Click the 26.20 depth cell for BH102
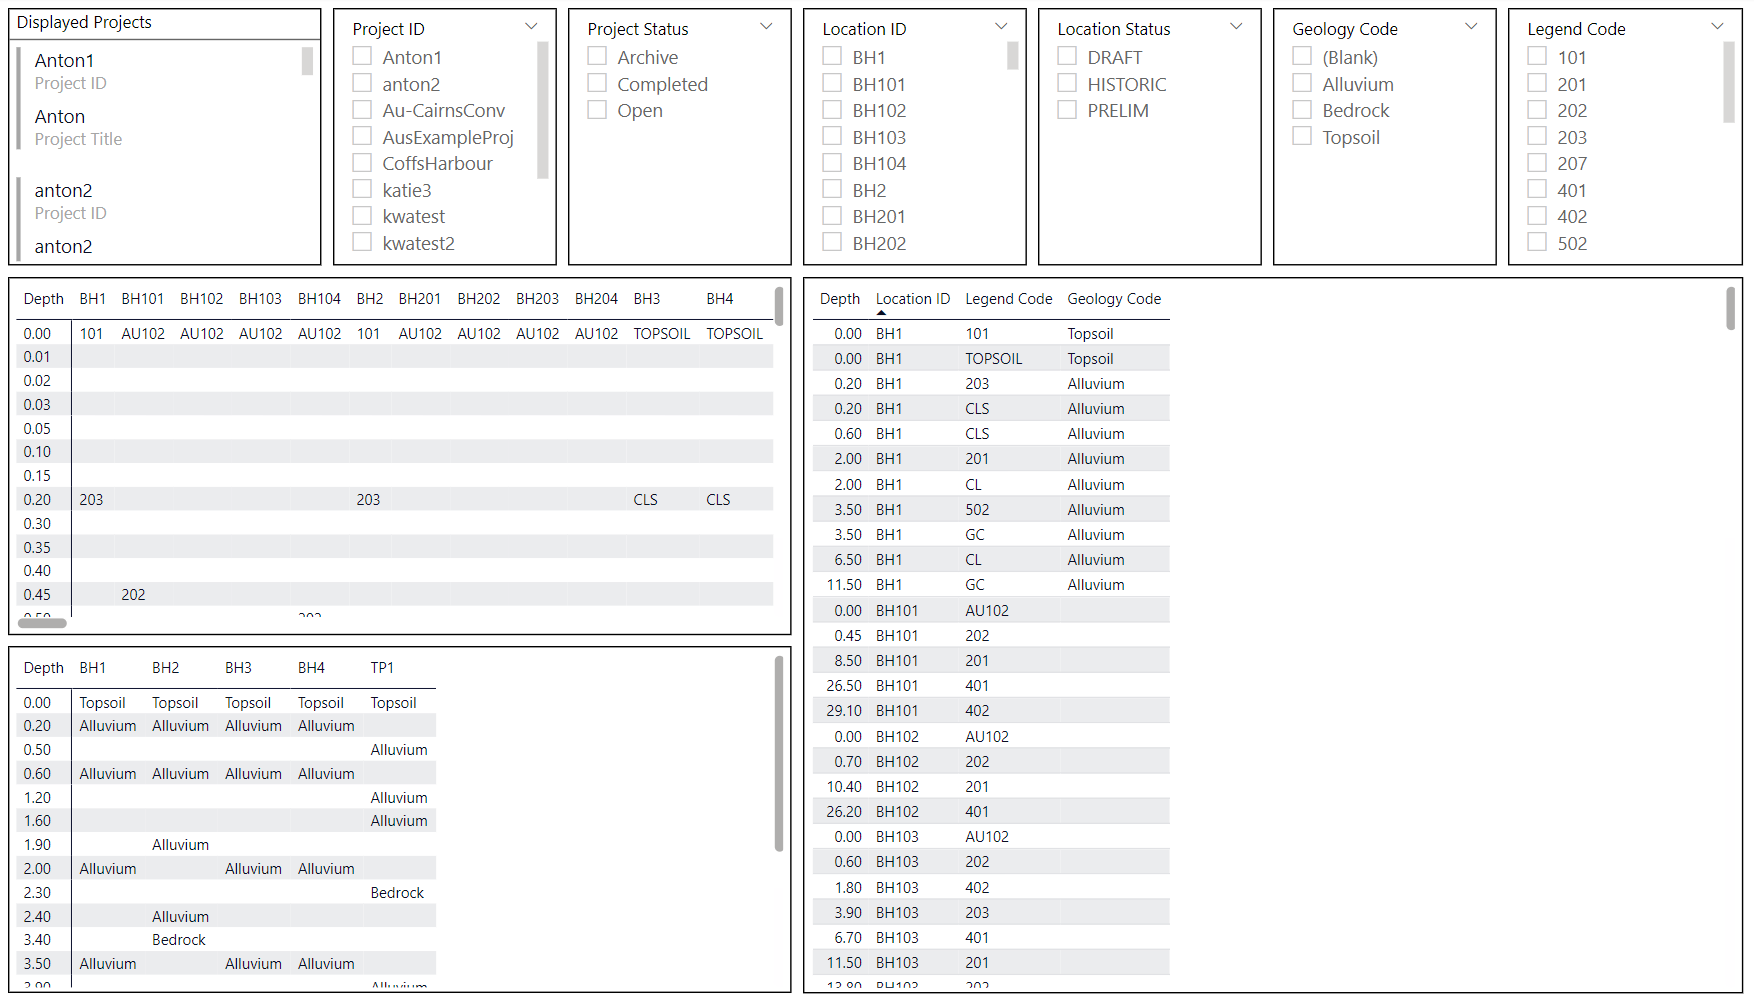This screenshot has width=1754, height=996. 844,812
